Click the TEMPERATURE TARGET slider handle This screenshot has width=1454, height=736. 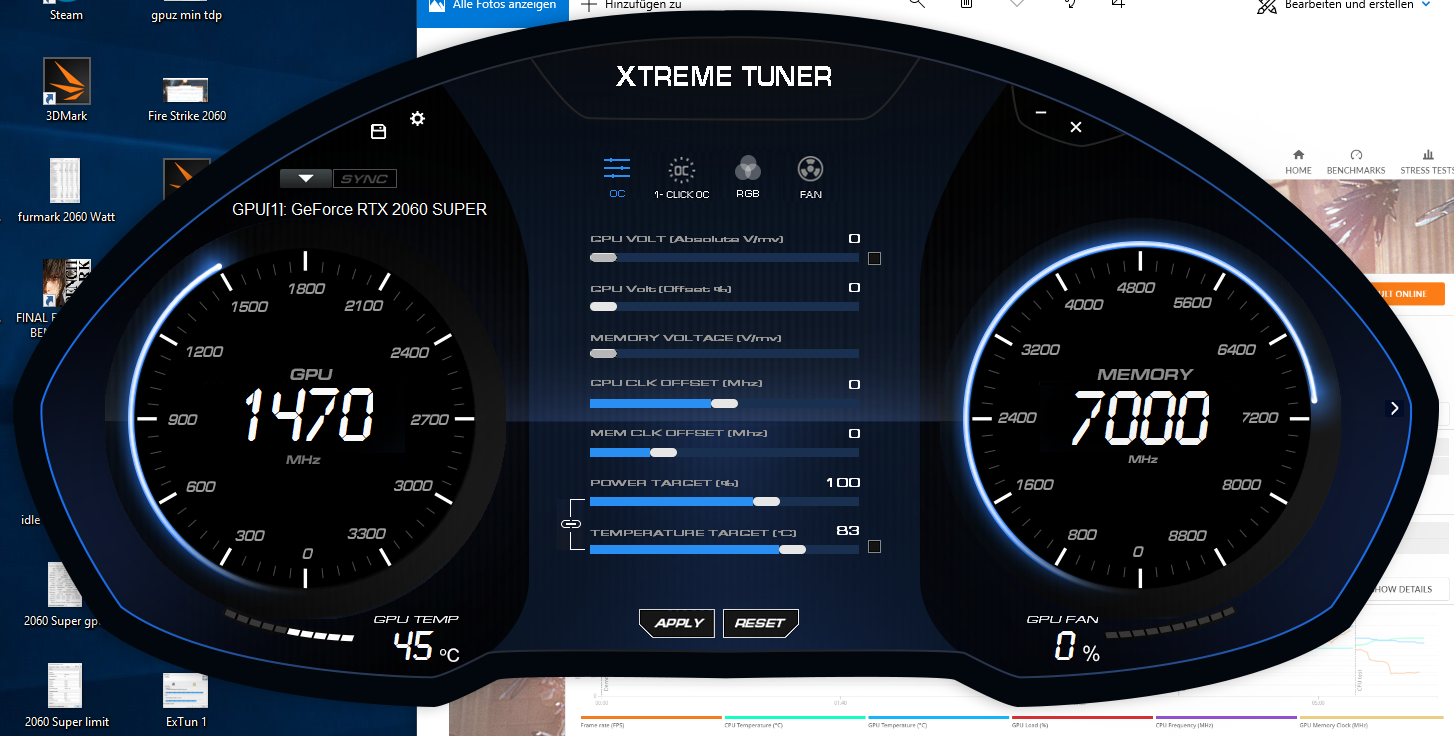[x=792, y=549]
